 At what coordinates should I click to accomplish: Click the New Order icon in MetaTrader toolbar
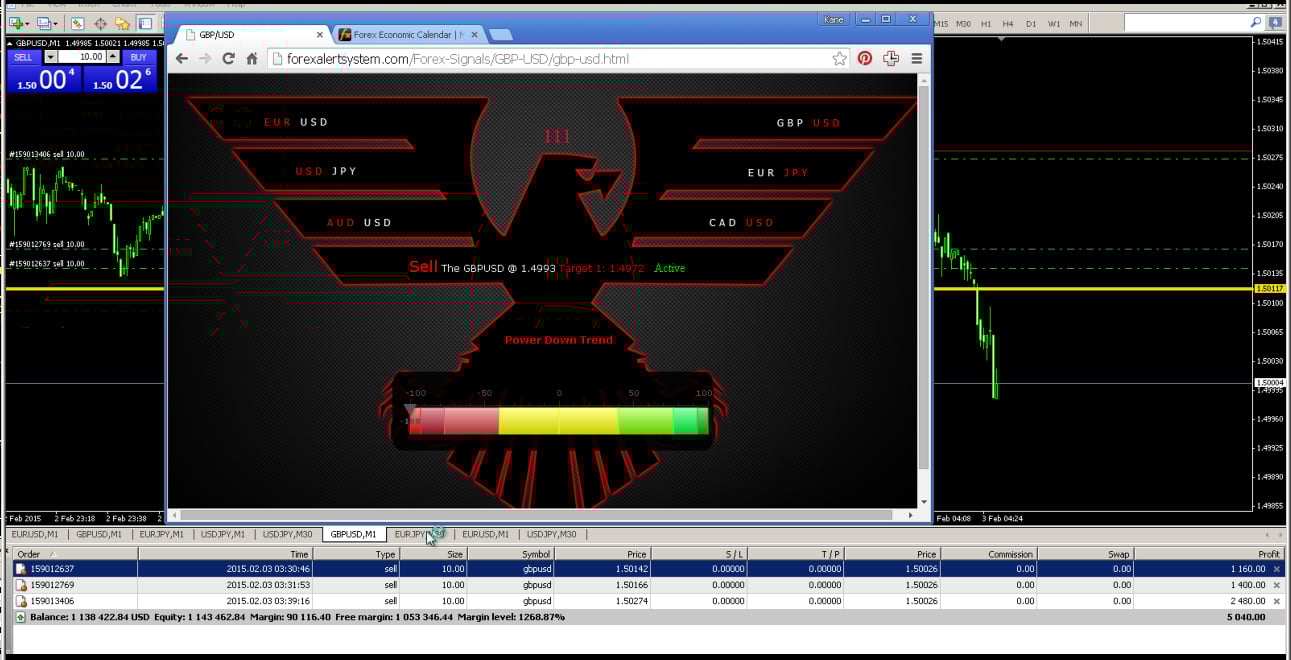pos(15,23)
